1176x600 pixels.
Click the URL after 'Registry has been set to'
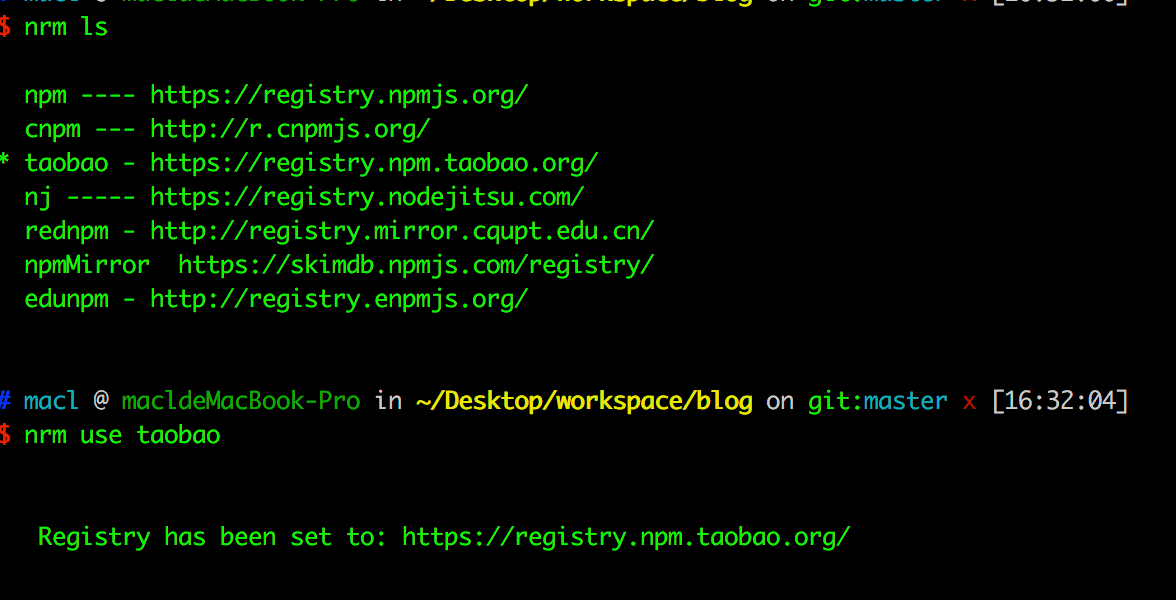[x=626, y=537]
